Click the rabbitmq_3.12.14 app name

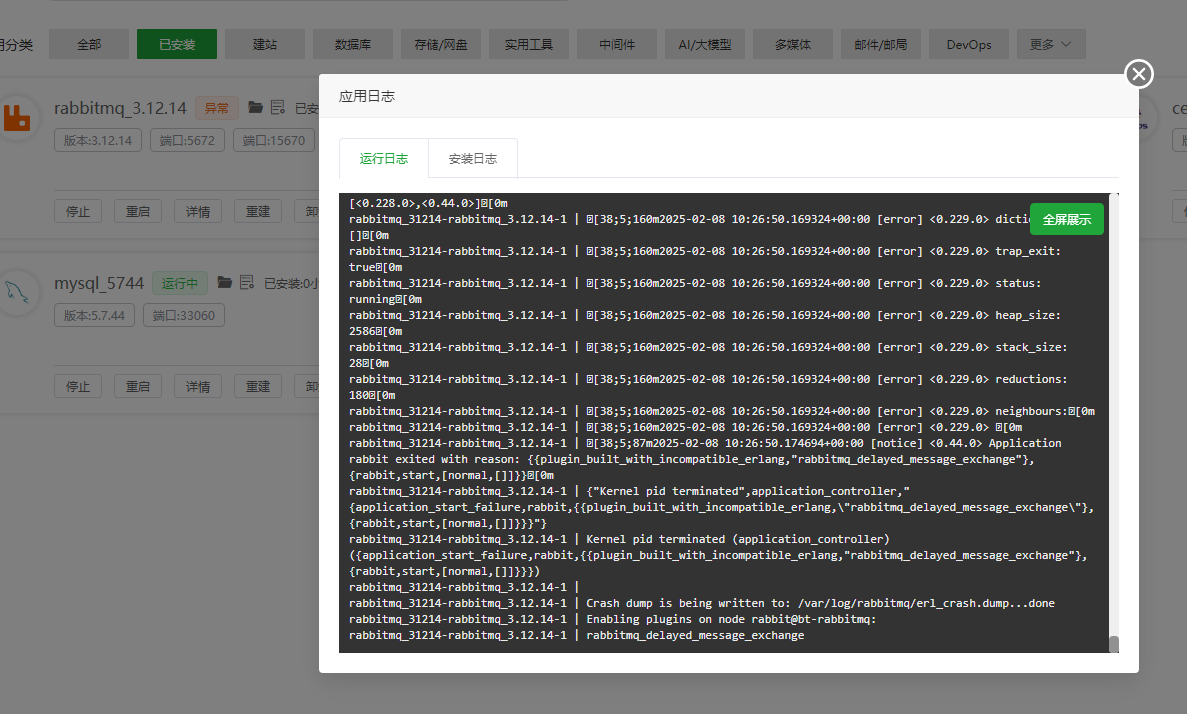tap(120, 108)
